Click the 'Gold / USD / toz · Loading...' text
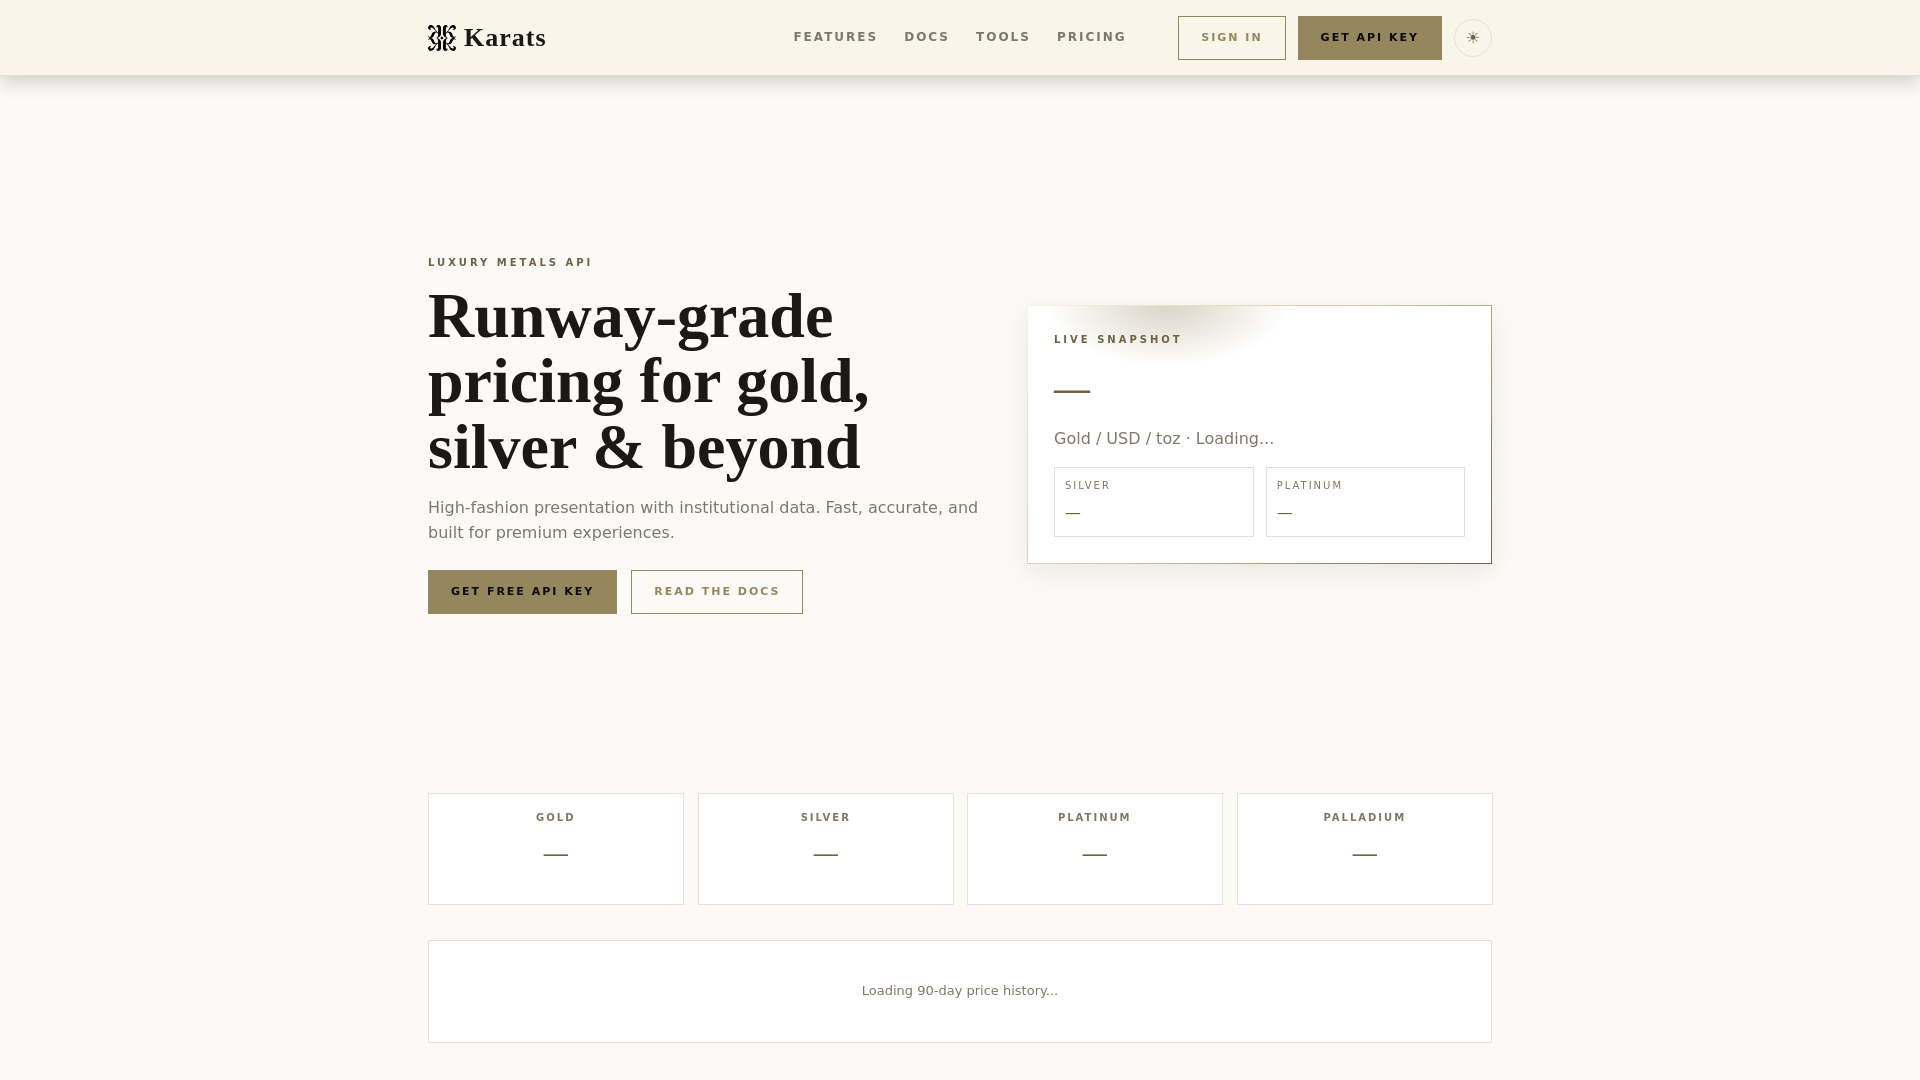The width and height of the screenshot is (1920, 1080). 1164,439
